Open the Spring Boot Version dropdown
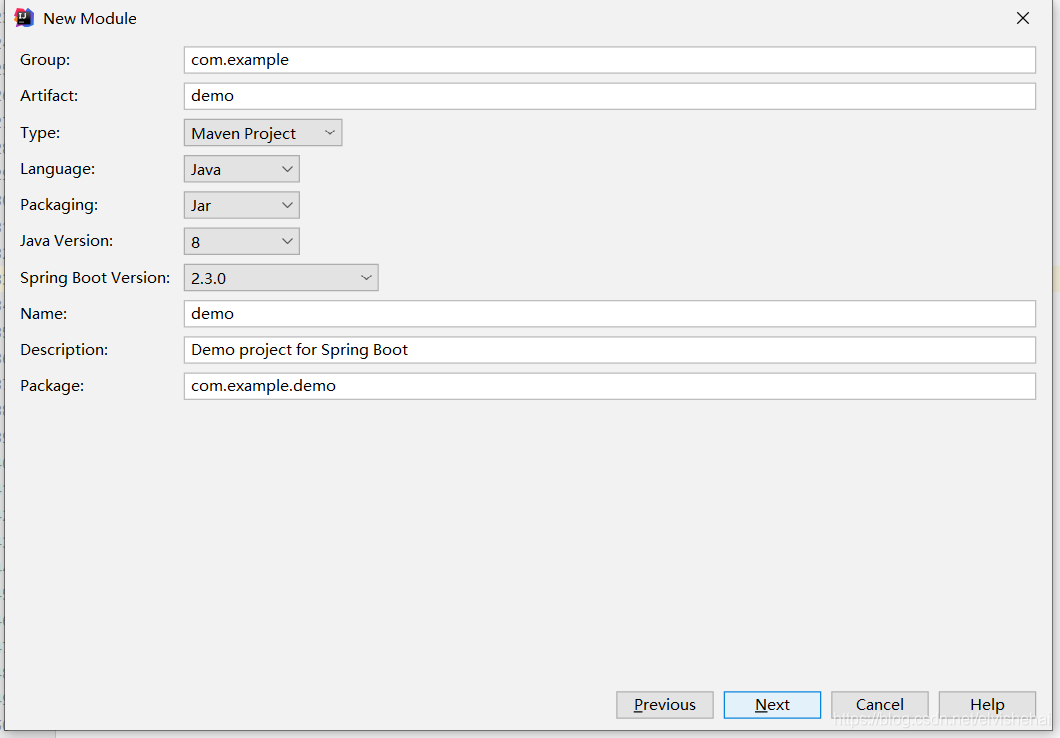Viewport: 1060px width, 738px height. 281,278
